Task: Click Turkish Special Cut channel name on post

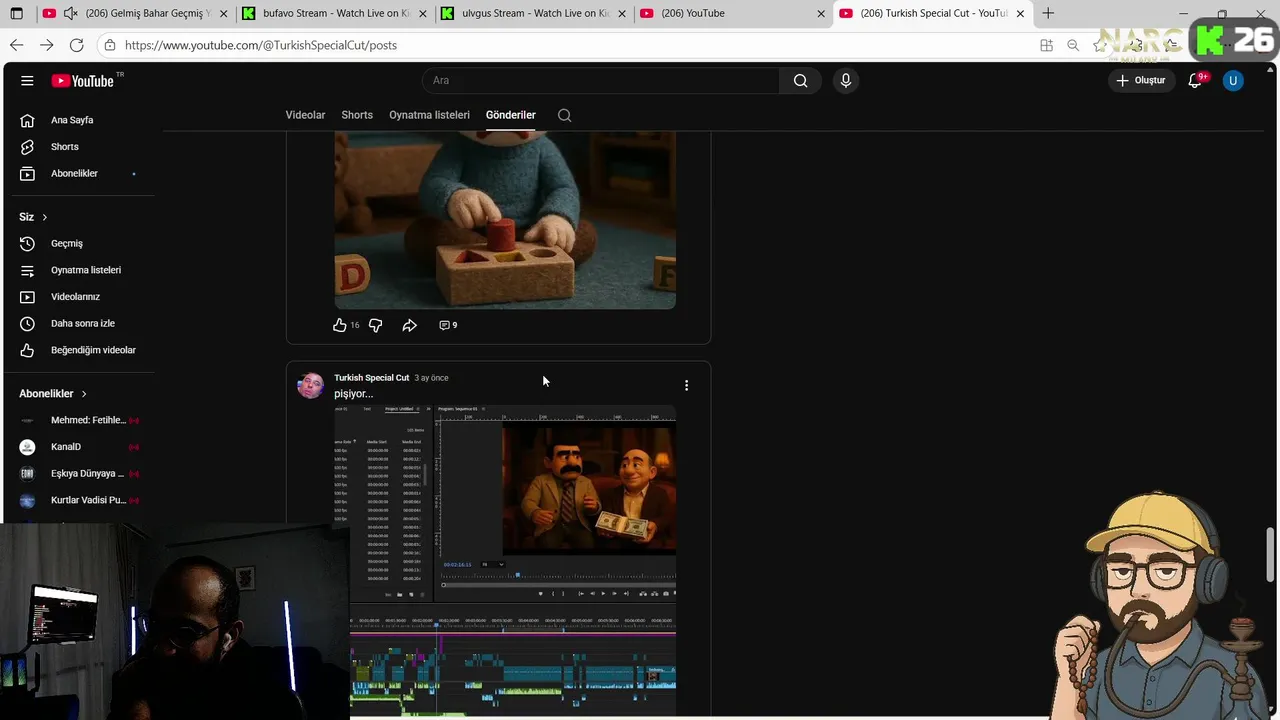Action: [372, 378]
